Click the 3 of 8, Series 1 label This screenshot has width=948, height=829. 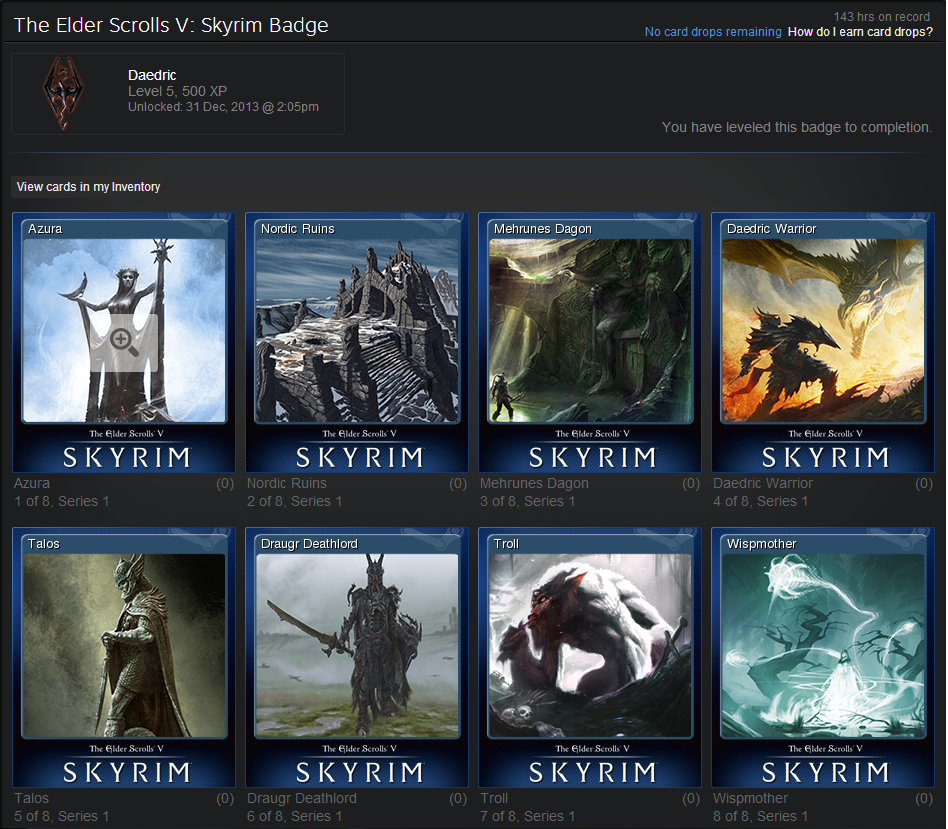[528, 501]
